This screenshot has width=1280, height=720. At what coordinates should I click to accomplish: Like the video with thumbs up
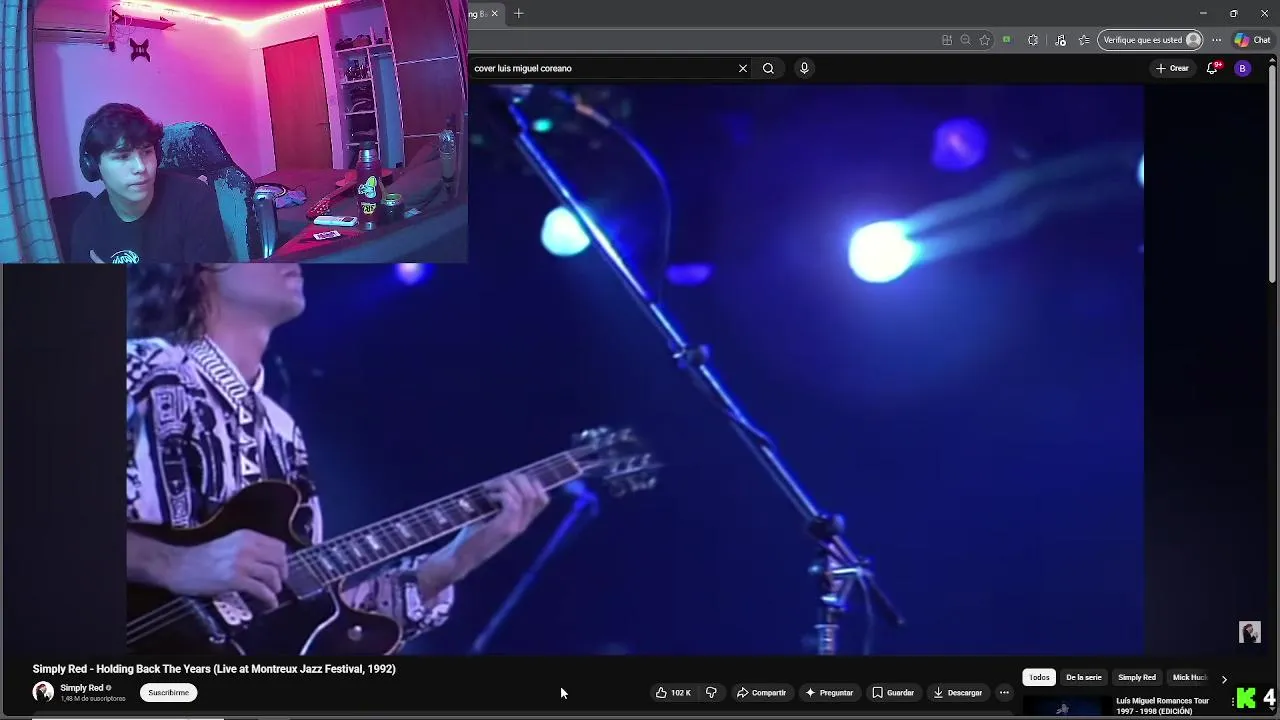[673, 692]
